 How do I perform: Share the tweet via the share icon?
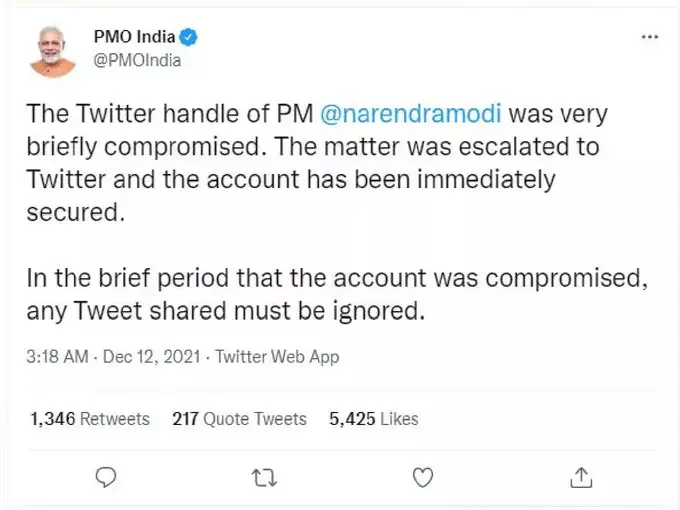click(x=581, y=478)
